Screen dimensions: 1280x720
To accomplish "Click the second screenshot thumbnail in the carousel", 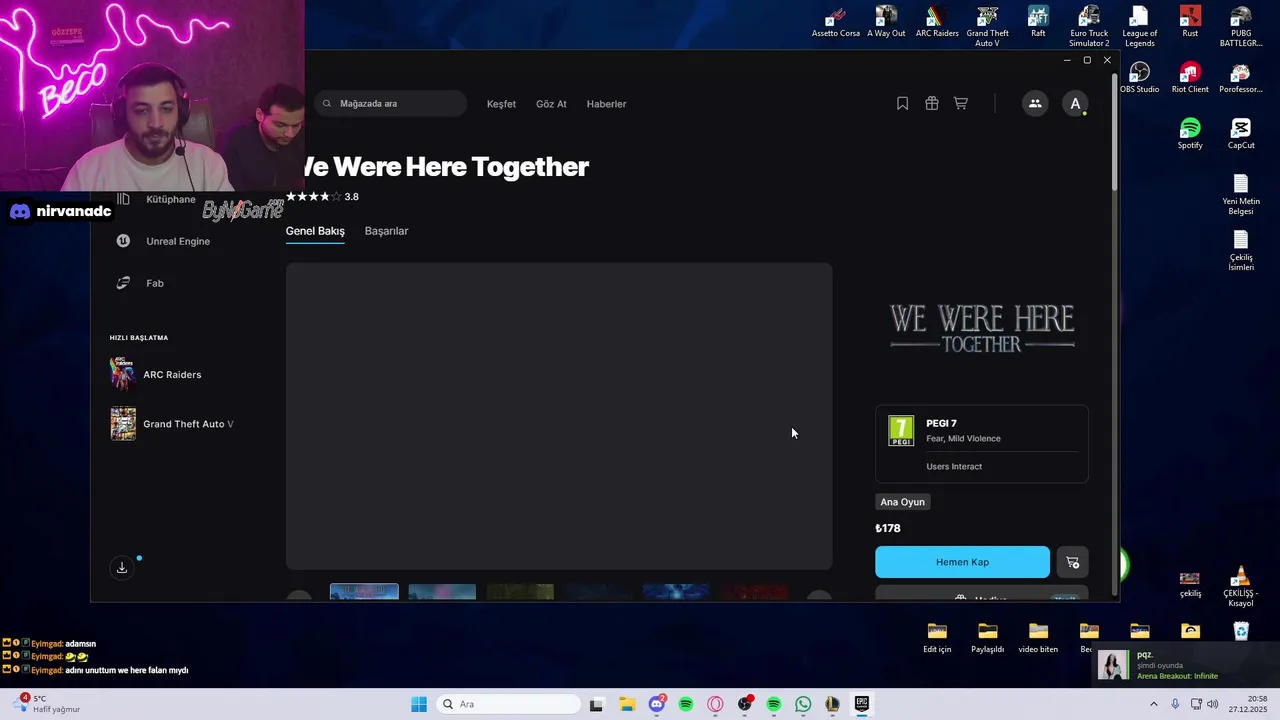I will [442, 592].
